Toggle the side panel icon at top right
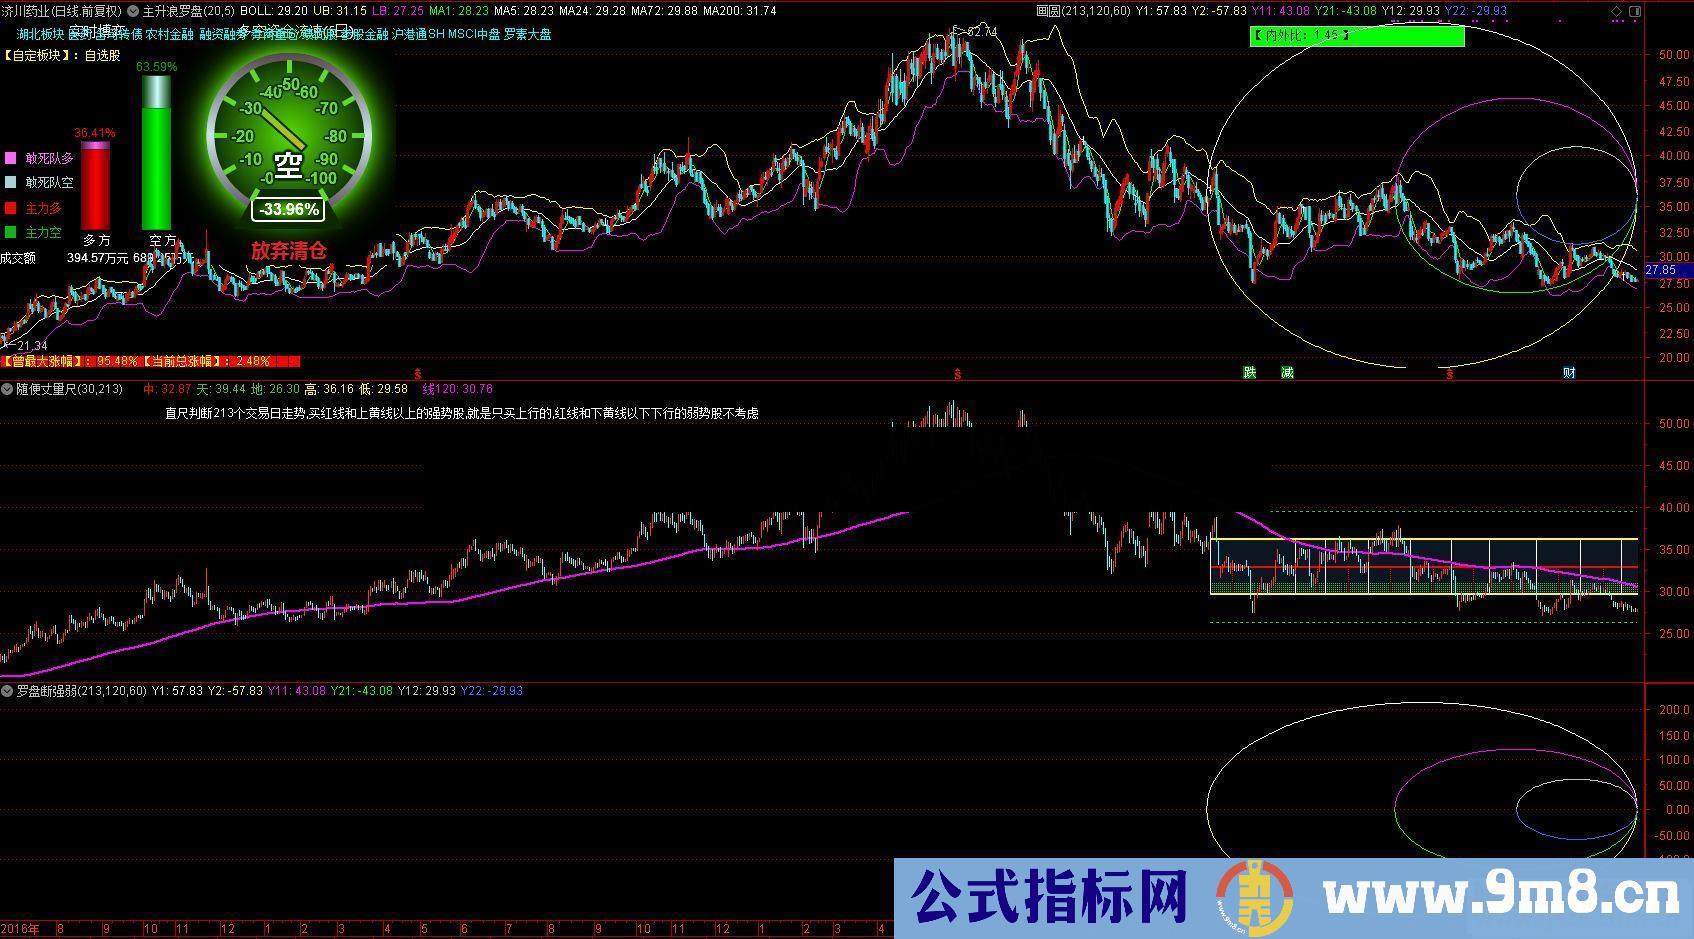Screen dimensions: 1694x939 point(1635,11)
